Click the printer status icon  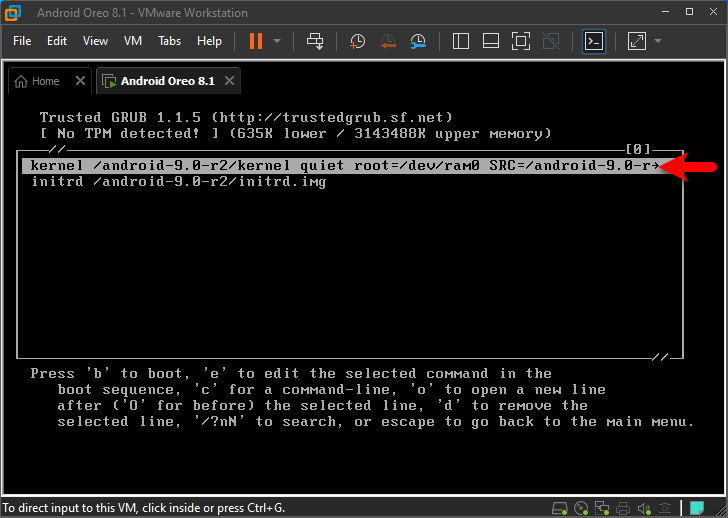coord(623,508)
